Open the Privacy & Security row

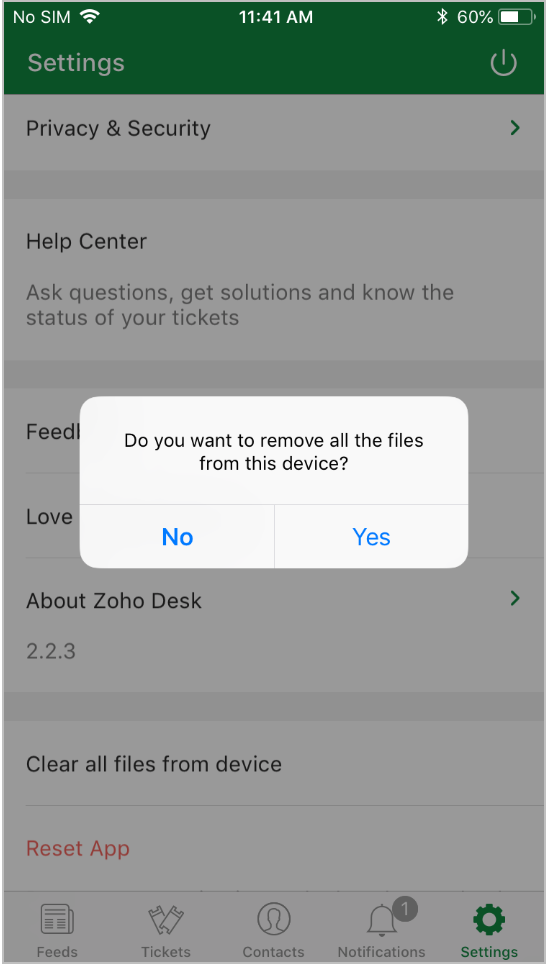coord(274,128)
